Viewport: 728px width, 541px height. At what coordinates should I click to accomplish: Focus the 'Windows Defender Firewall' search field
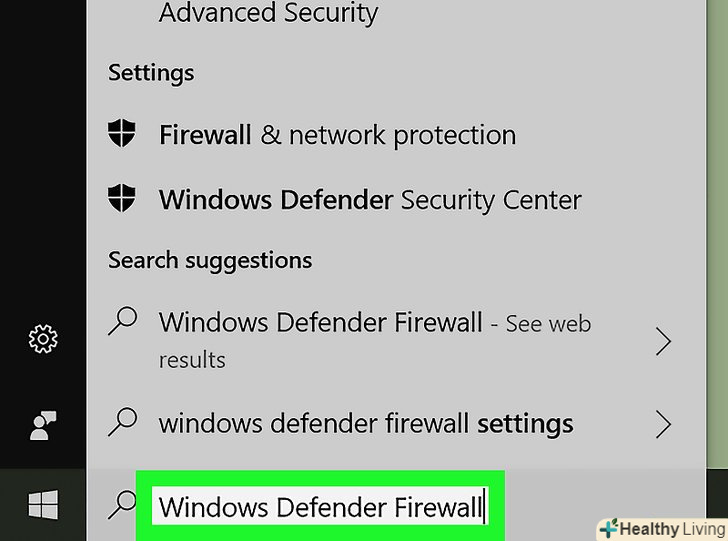[x=320, y=506]
